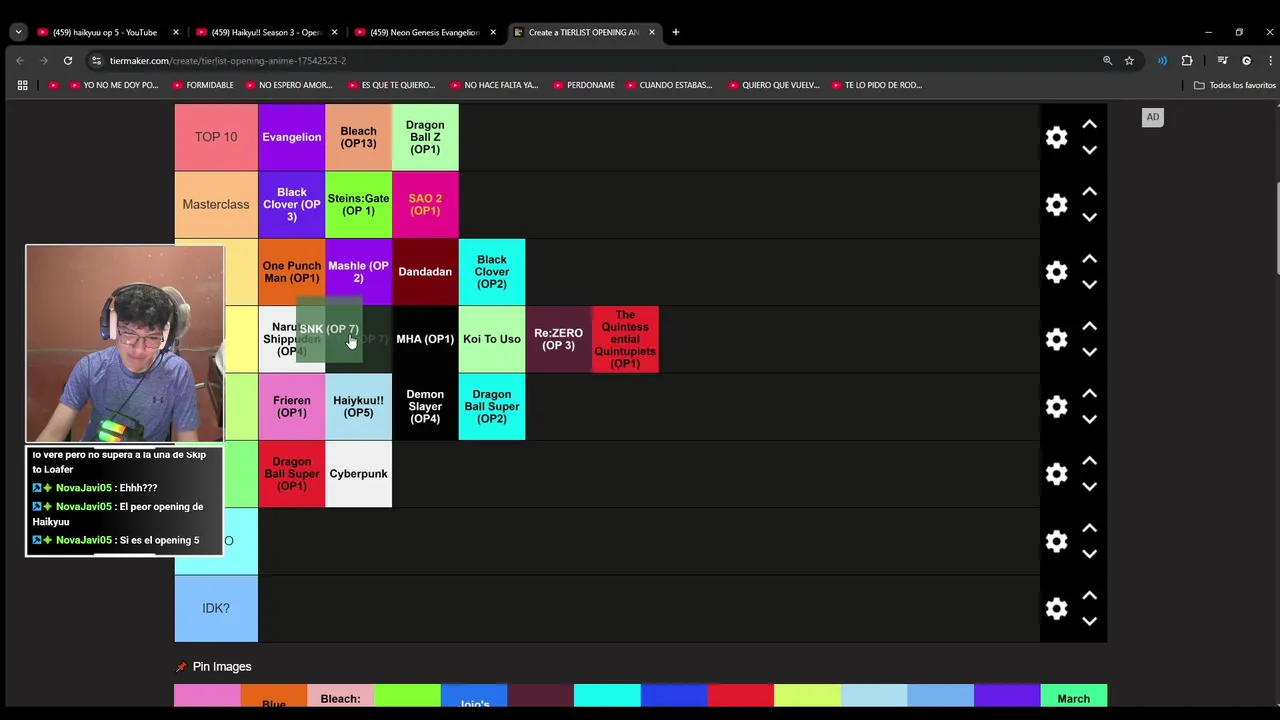Screen dimensions: 1280x720
Task: Move Dandadan row down with arrow
Action: pos(1089,285)
